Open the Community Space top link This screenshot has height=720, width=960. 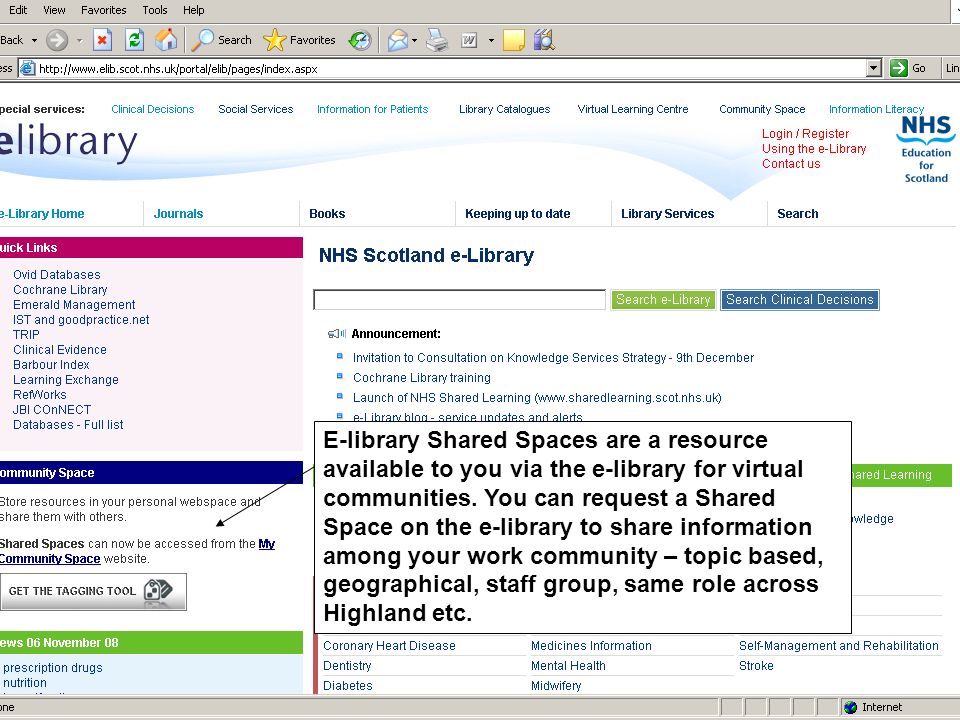tap(762, 109)
